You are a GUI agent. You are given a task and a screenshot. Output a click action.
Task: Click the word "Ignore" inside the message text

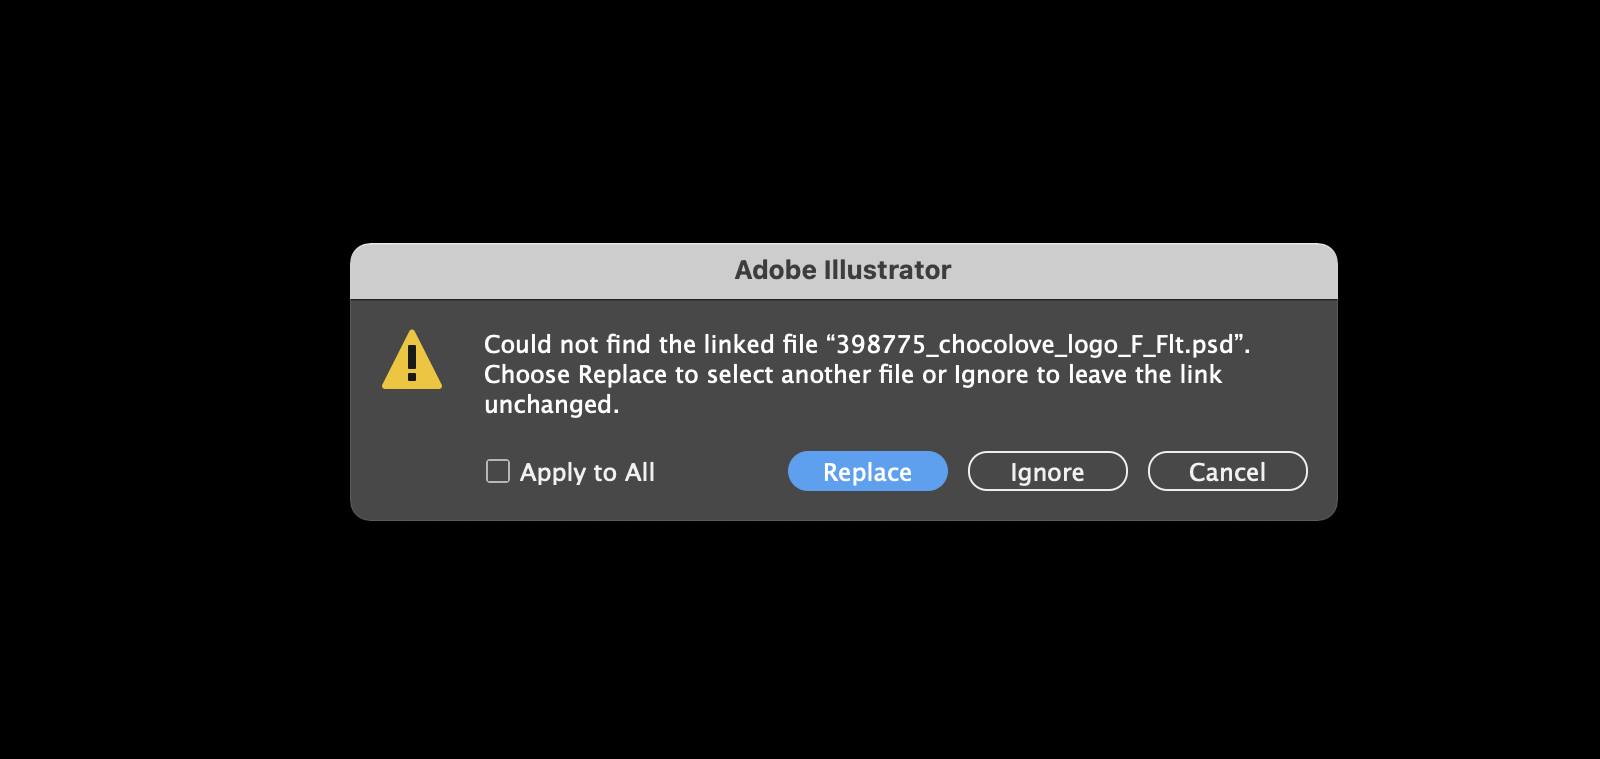pyautogui.click(x=991, y=374)
